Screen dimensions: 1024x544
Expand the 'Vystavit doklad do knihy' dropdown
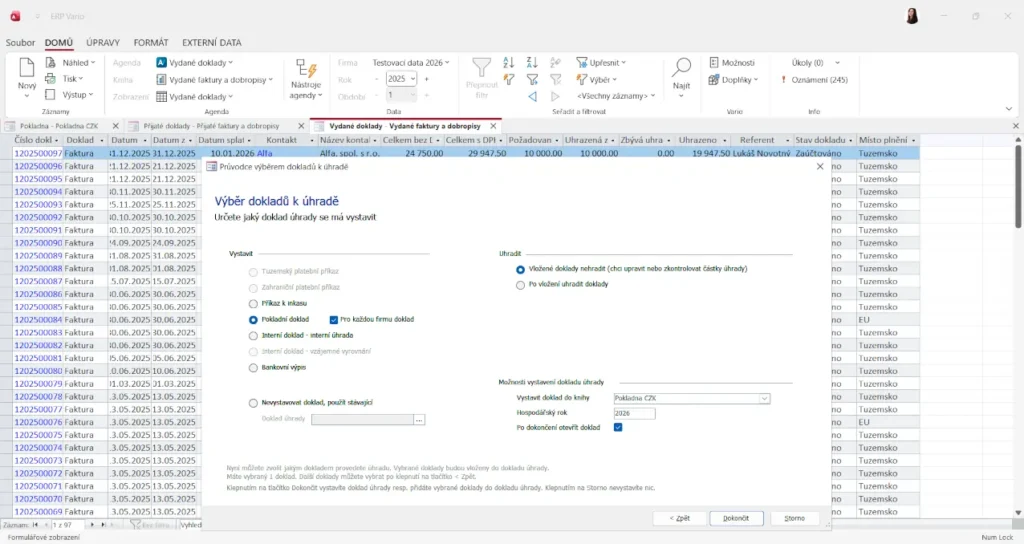tap(764, 398)
